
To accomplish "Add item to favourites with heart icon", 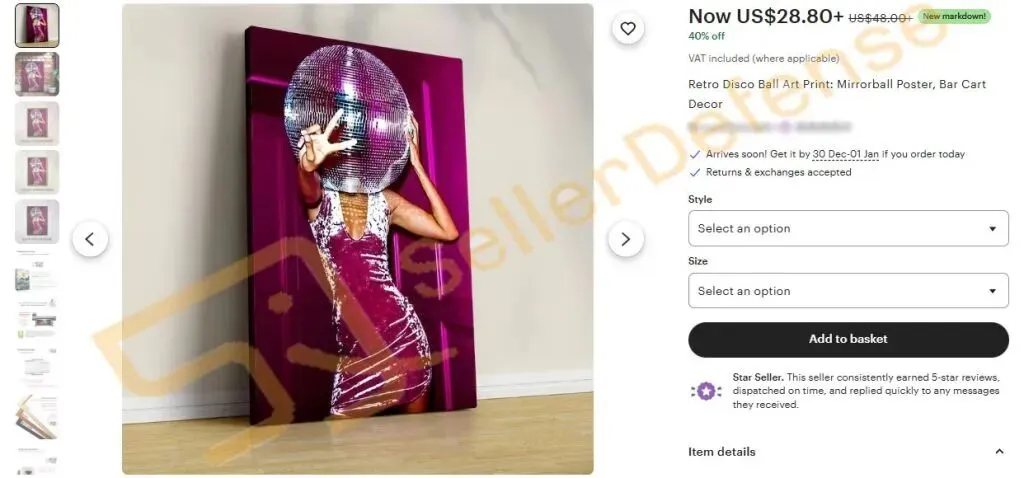I will tap(628, 29).
